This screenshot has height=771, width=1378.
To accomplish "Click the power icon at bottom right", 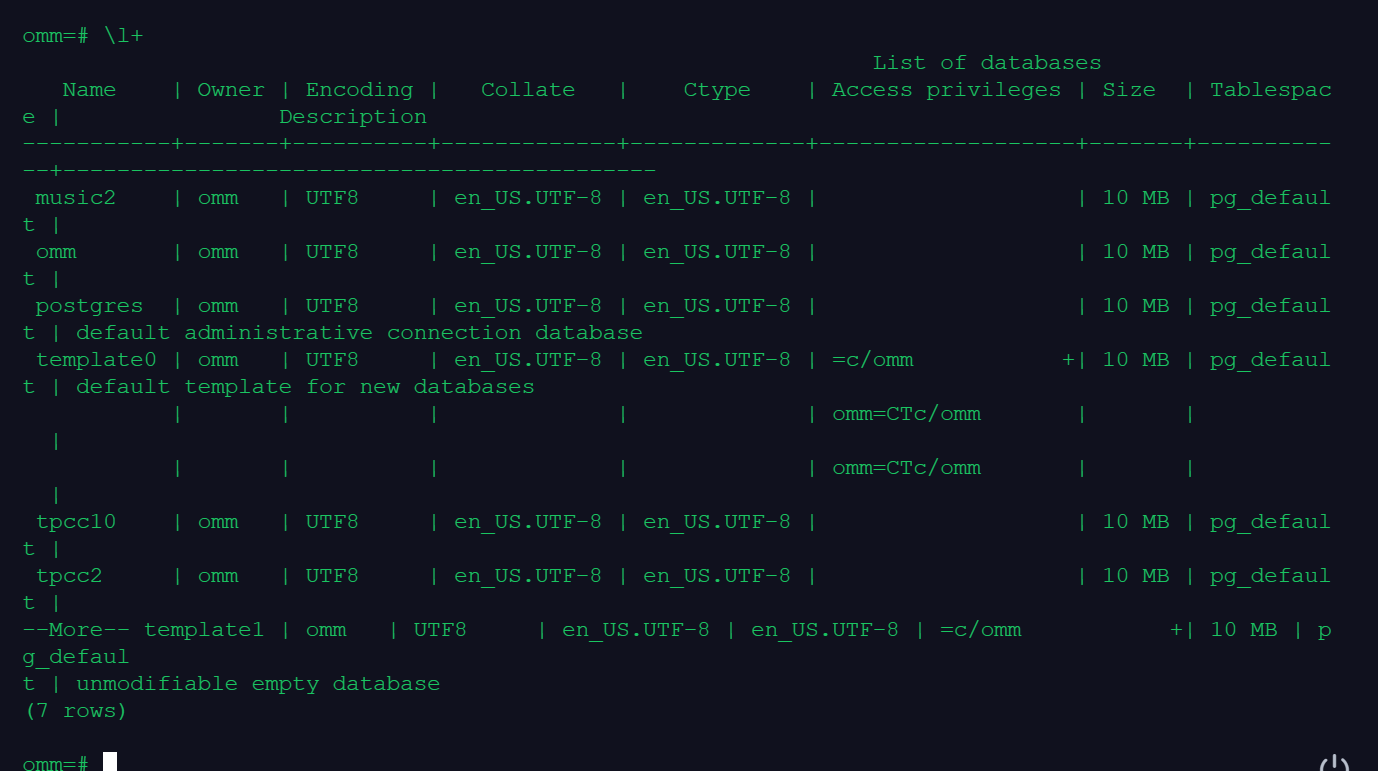I will 1334,764.
